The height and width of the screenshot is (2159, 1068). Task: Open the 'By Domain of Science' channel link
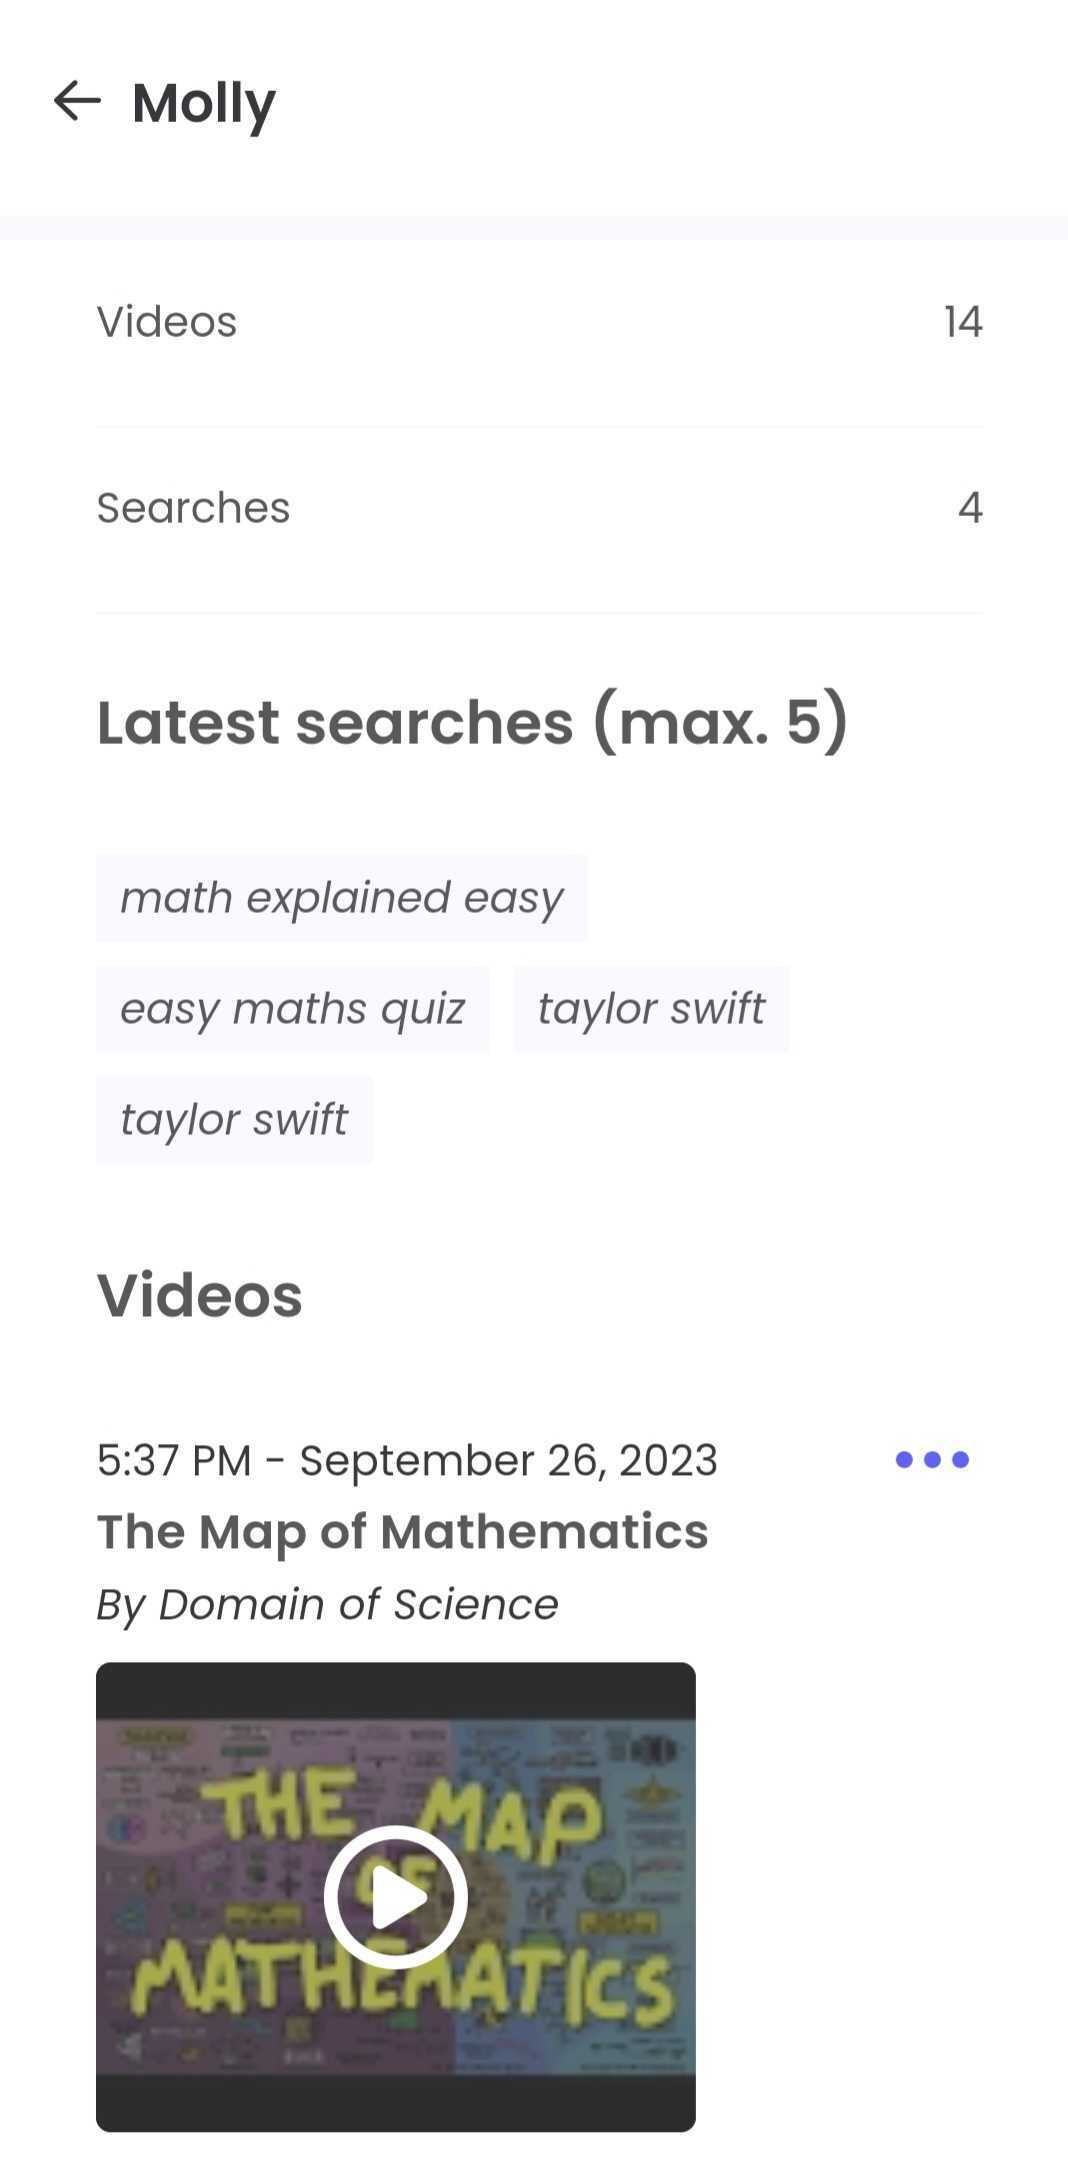point(327,1604)
